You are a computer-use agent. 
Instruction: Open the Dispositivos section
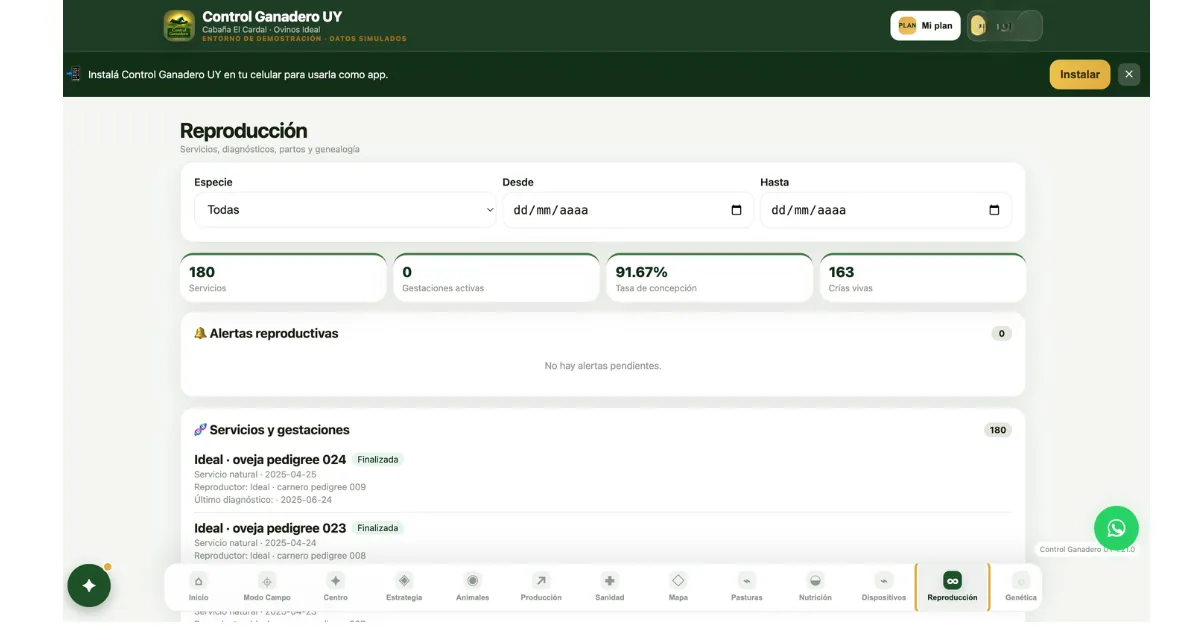point(884,587)
